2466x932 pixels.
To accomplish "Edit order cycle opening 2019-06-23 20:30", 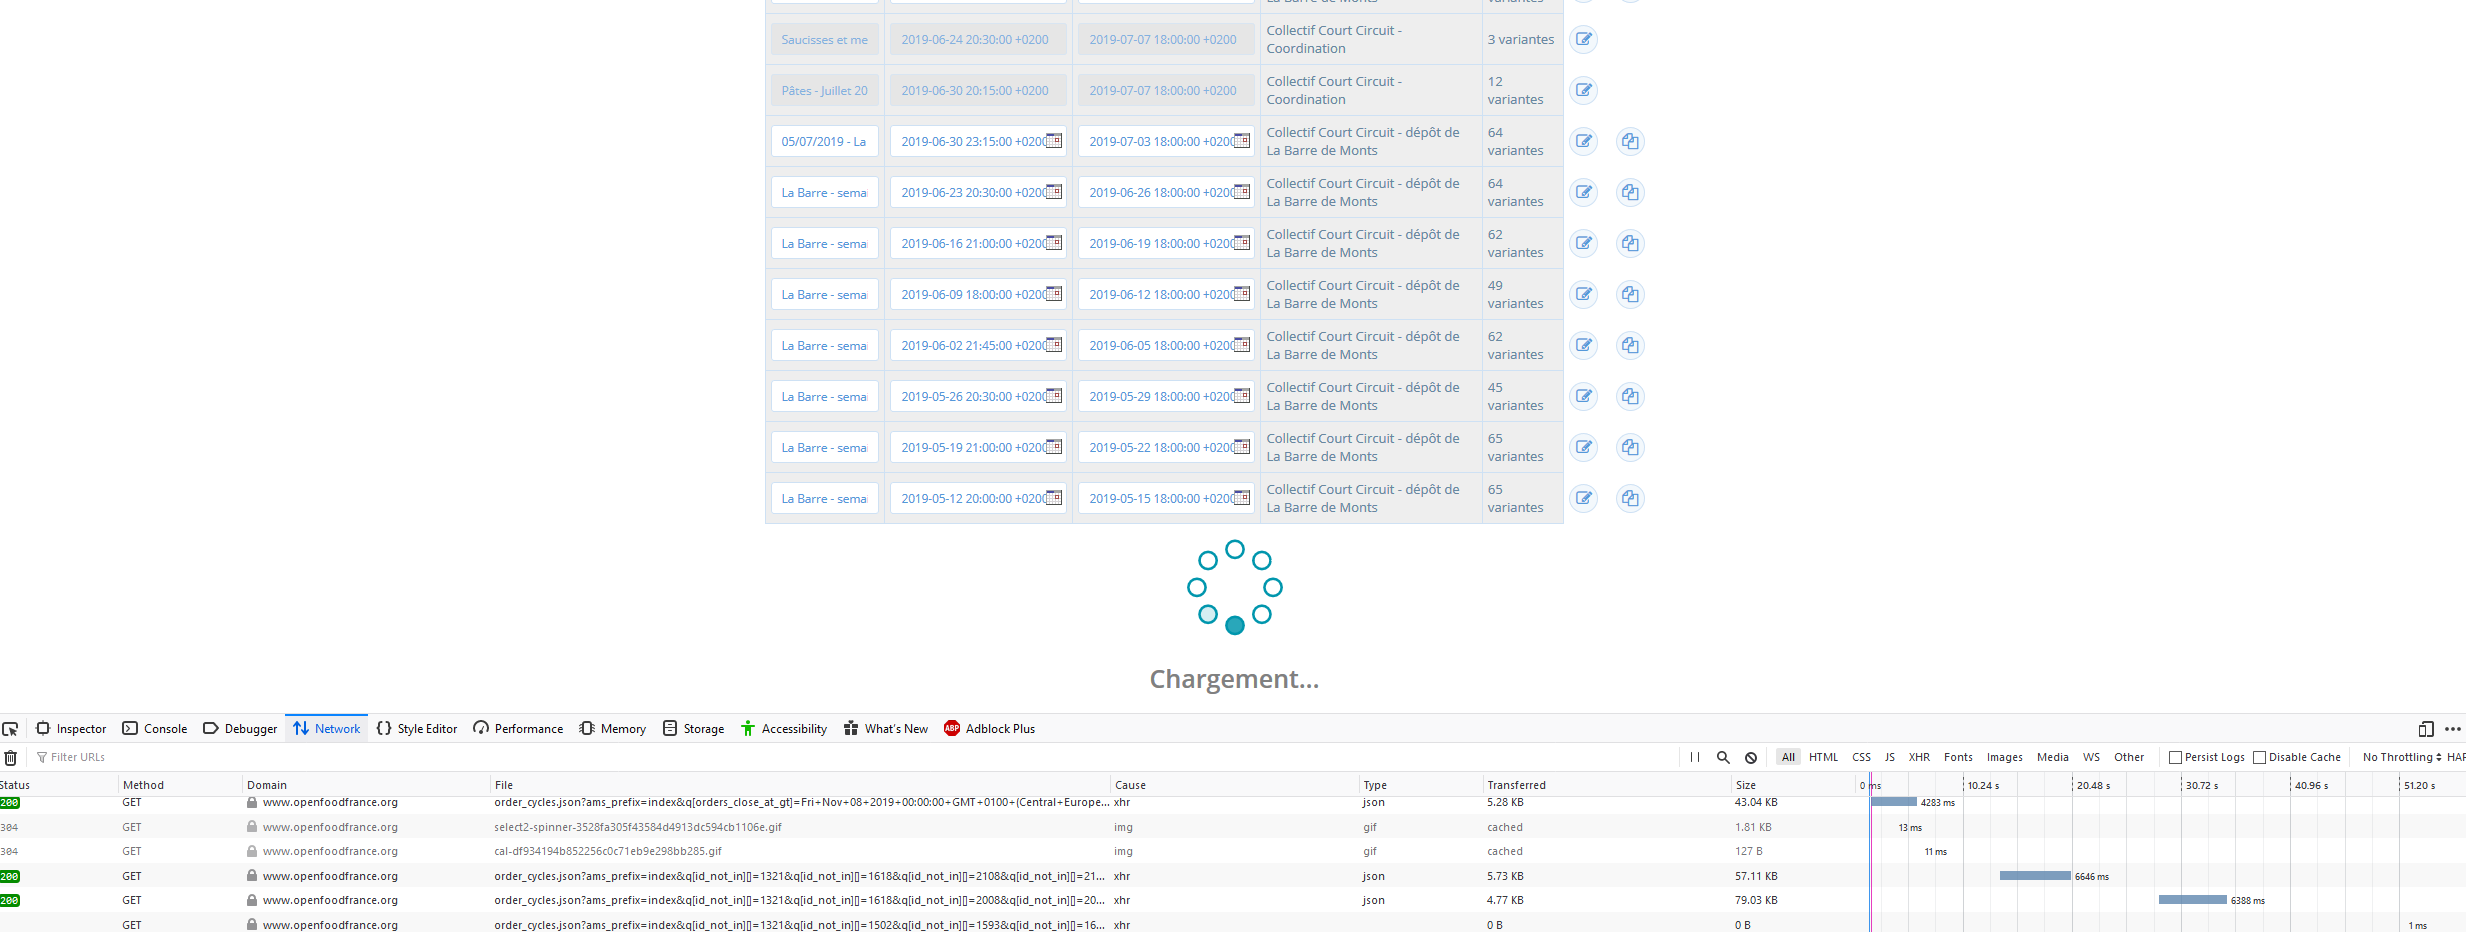I will click(1583, 192).
